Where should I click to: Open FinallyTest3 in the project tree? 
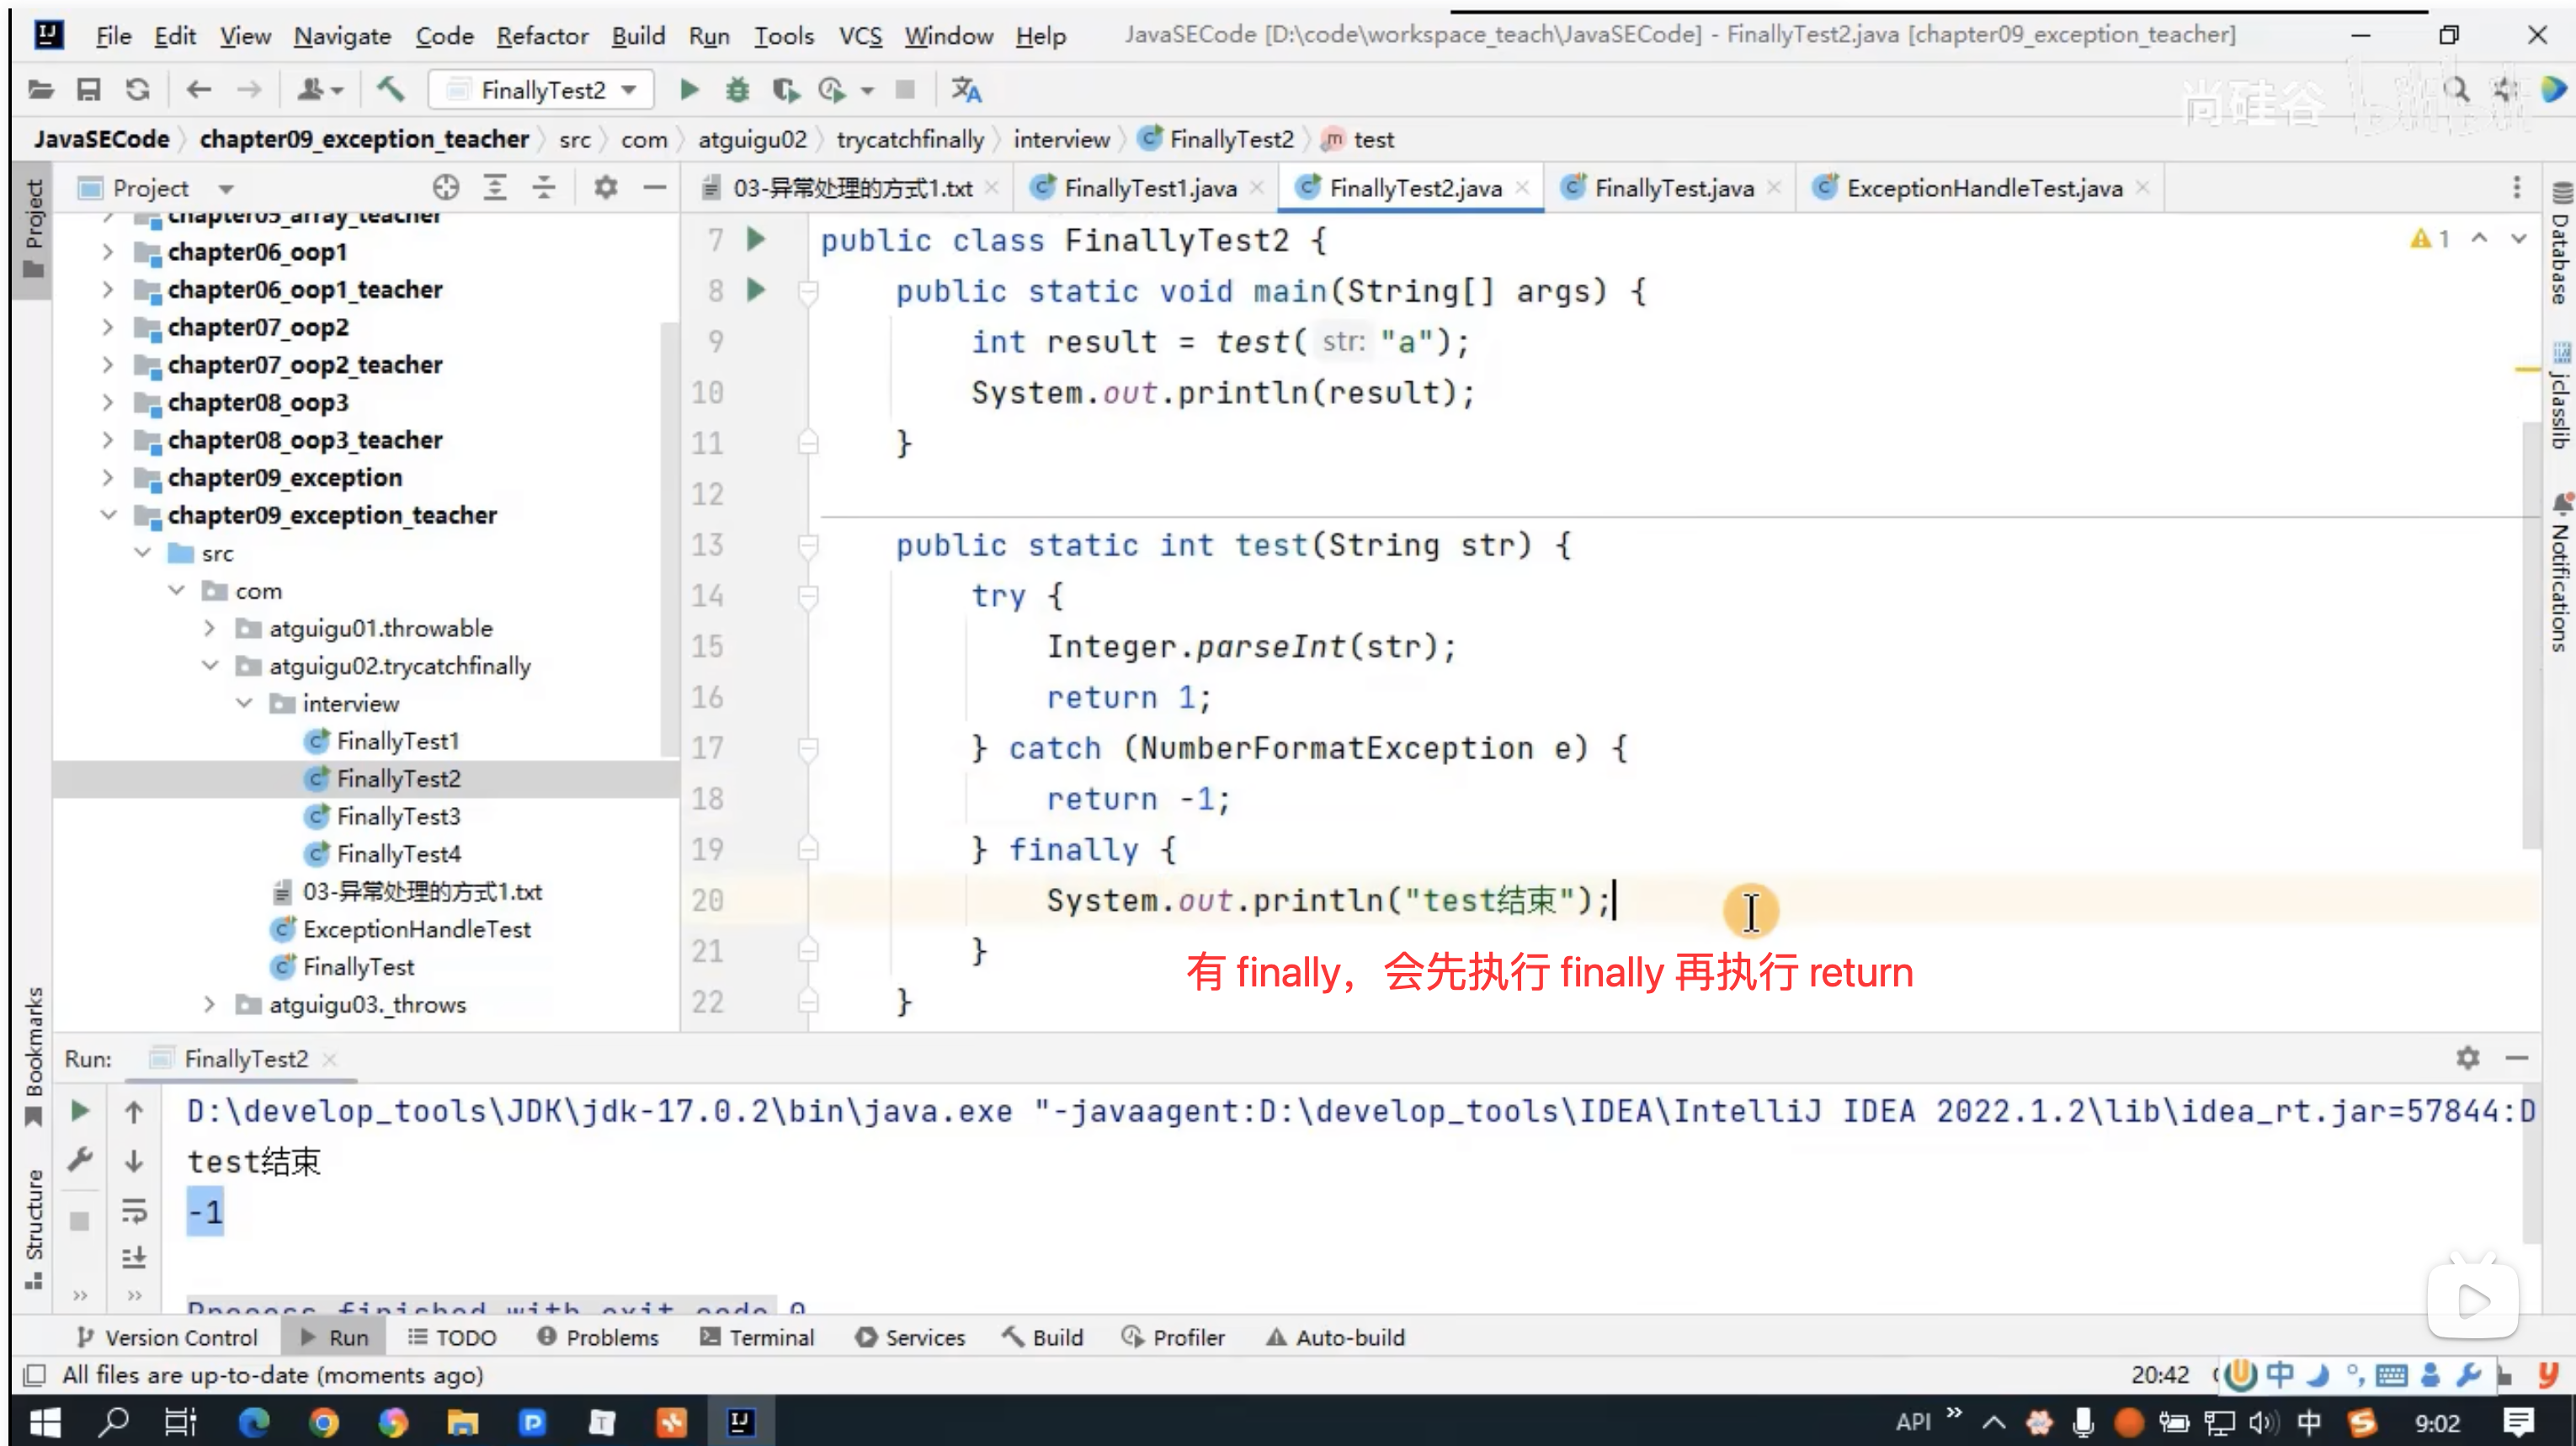pyautogui.click(x=398, y=816)
